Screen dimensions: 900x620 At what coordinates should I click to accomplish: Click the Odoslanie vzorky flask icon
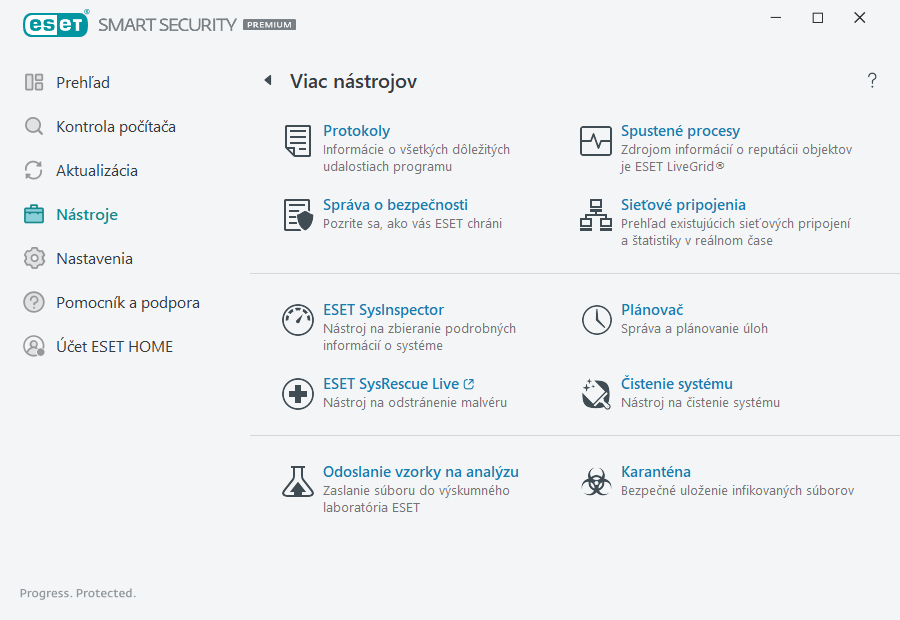click(298, 482)
